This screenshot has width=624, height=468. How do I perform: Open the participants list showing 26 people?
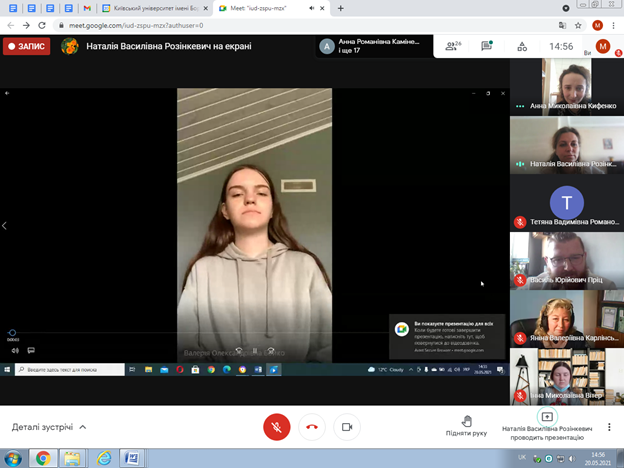point(452,46)
